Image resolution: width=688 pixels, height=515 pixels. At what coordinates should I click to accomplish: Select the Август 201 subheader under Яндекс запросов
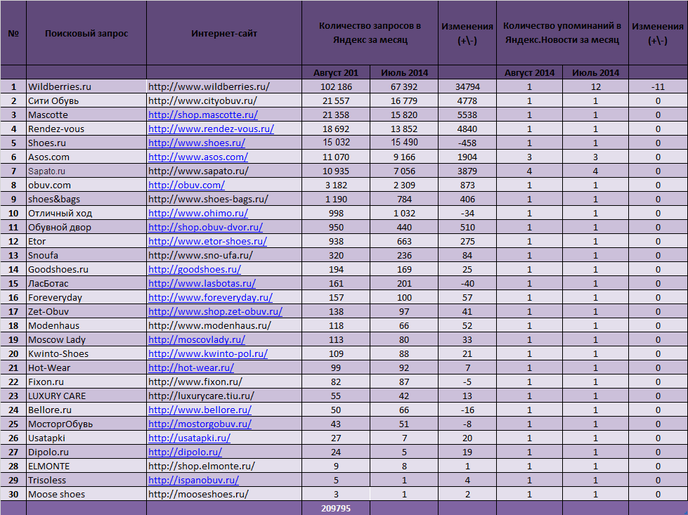(x=336, y=73)
